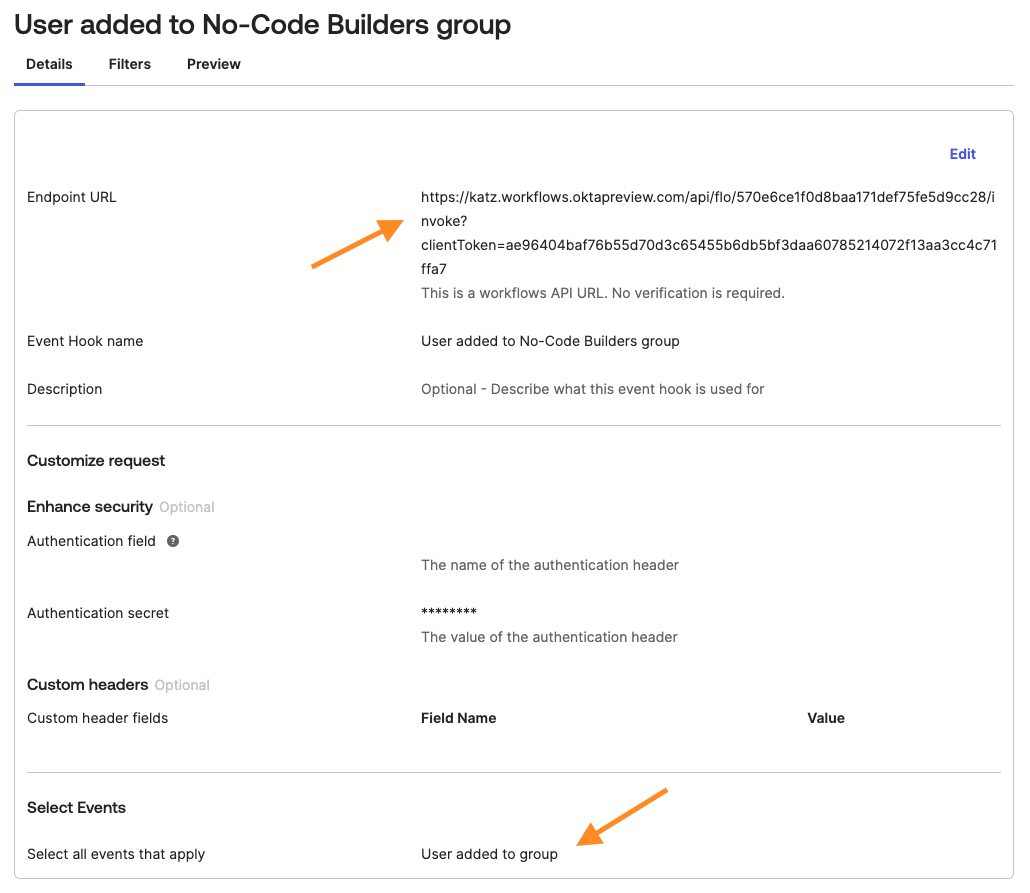
Task: Click the masked authentication secret asterisks
Action: coord(449,613)
